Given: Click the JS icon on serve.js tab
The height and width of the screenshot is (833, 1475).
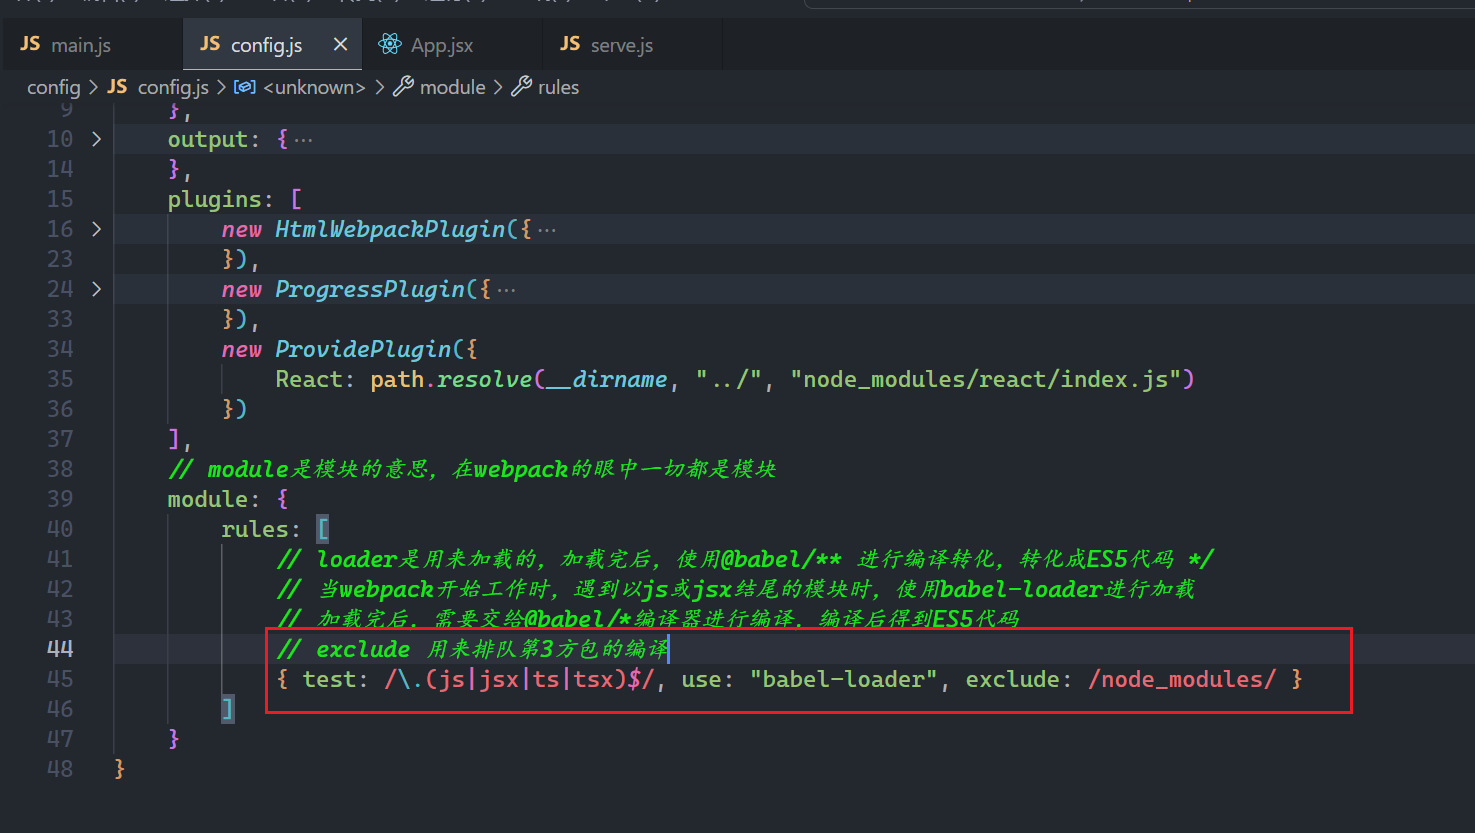Looking at the screenshot, I should pyautogui.click(x=570, y=44).
